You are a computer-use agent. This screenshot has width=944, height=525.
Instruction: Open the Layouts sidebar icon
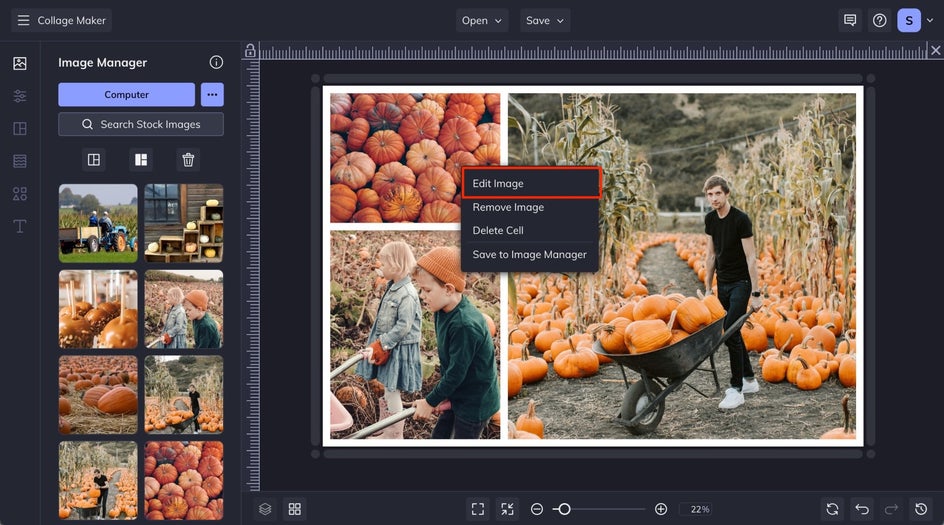[20, 129]
